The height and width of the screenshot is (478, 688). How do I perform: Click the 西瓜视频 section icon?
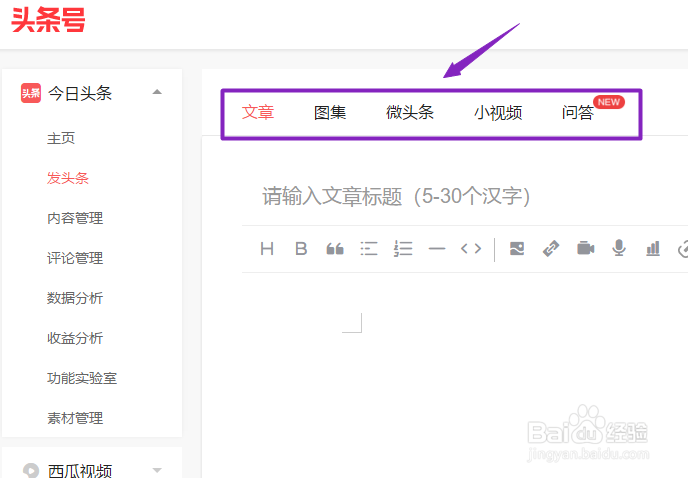pos(31,471)
